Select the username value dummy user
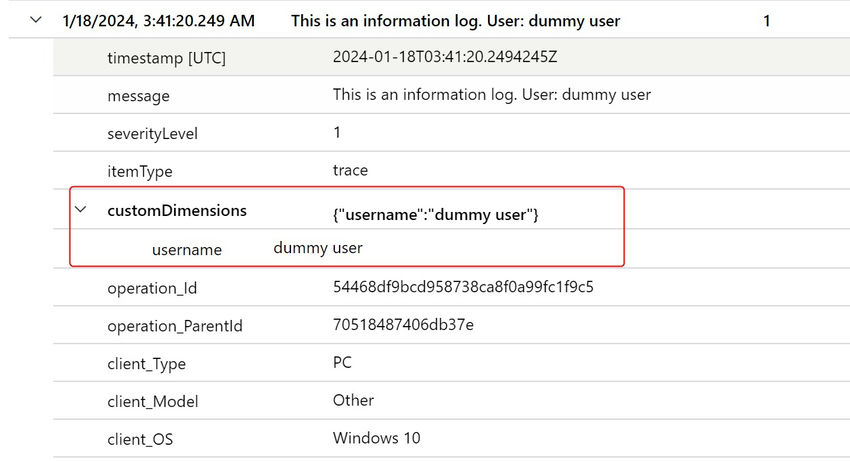 point(318,248)
